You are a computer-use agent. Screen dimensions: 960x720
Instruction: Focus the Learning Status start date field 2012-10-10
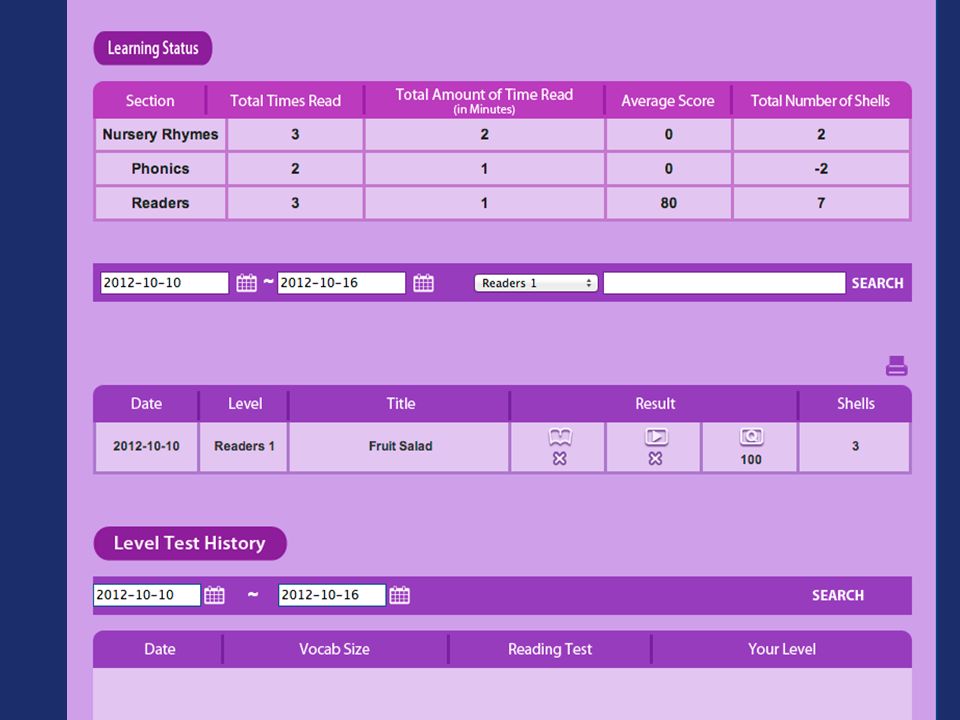(164, 283)
